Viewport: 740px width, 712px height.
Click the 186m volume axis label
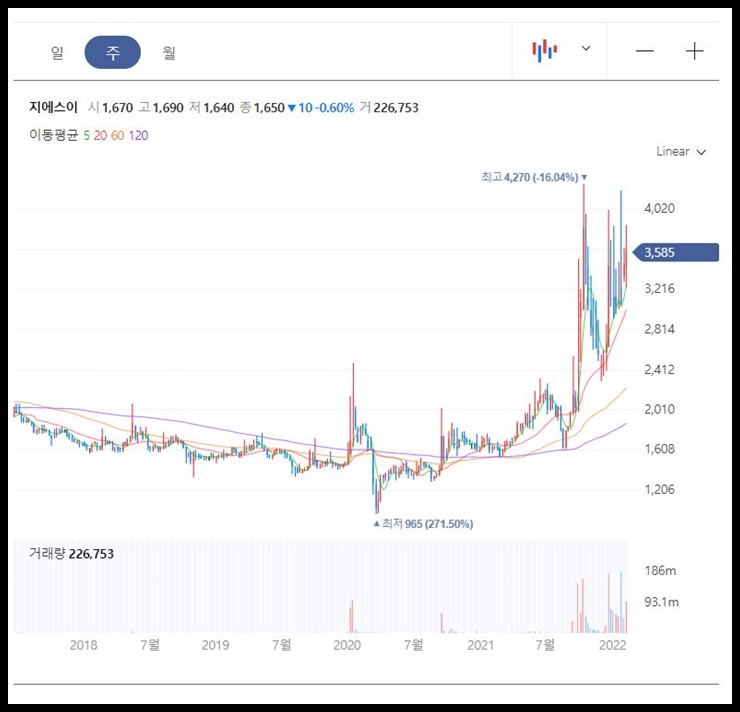660,571
